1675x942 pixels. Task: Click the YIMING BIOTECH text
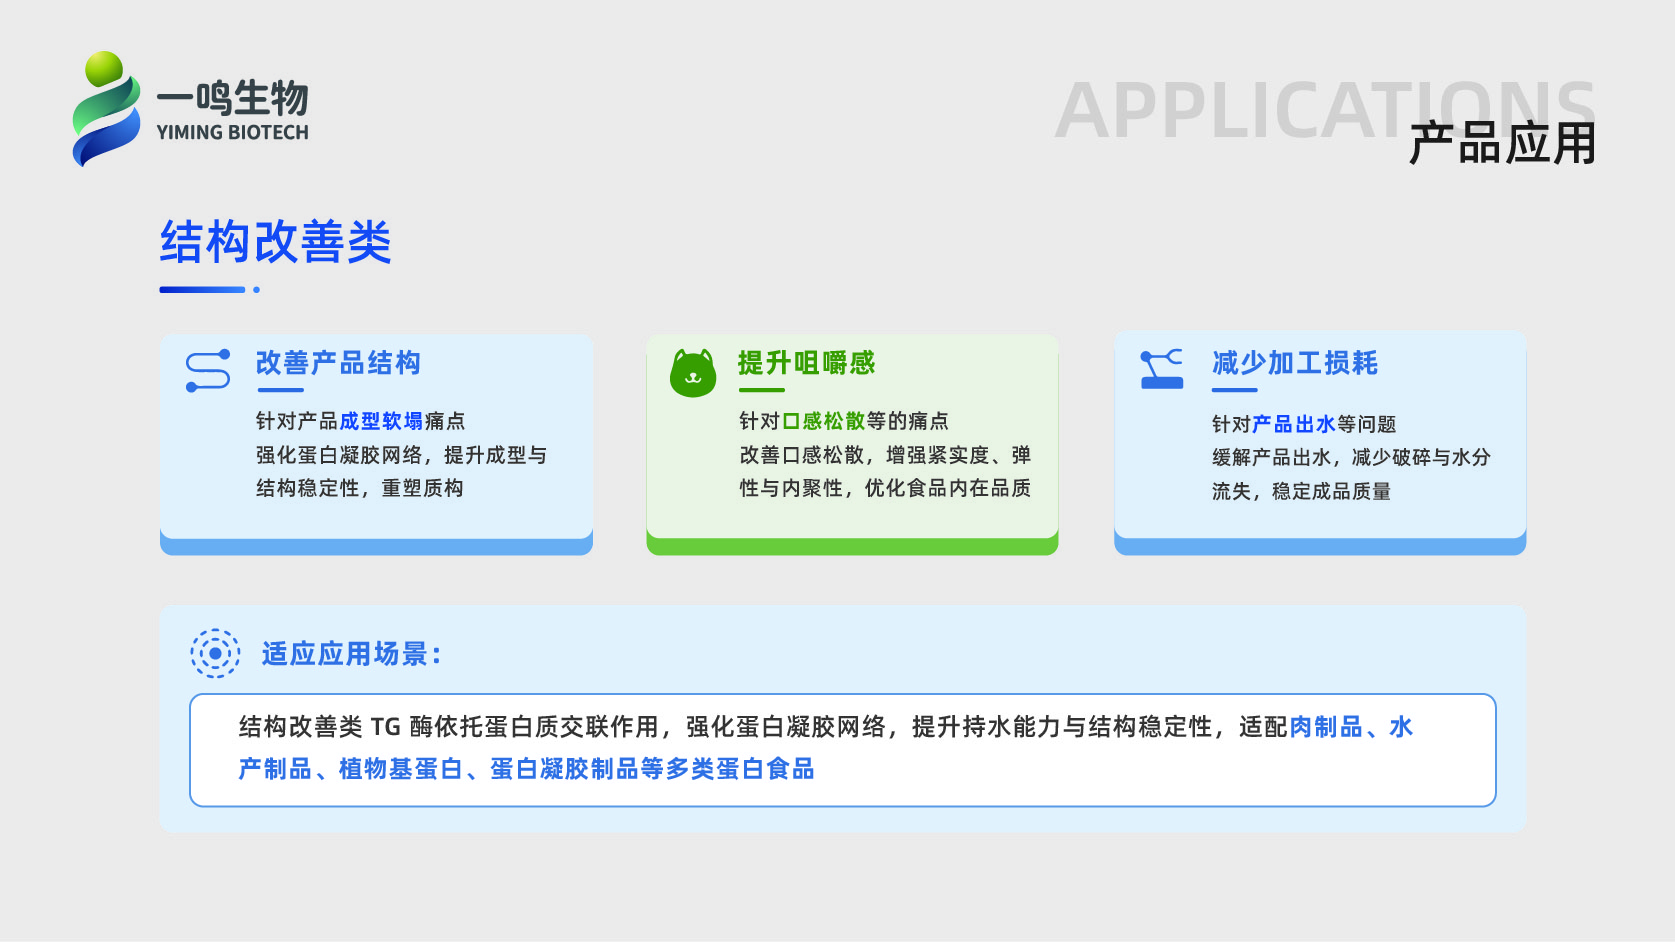232,132
